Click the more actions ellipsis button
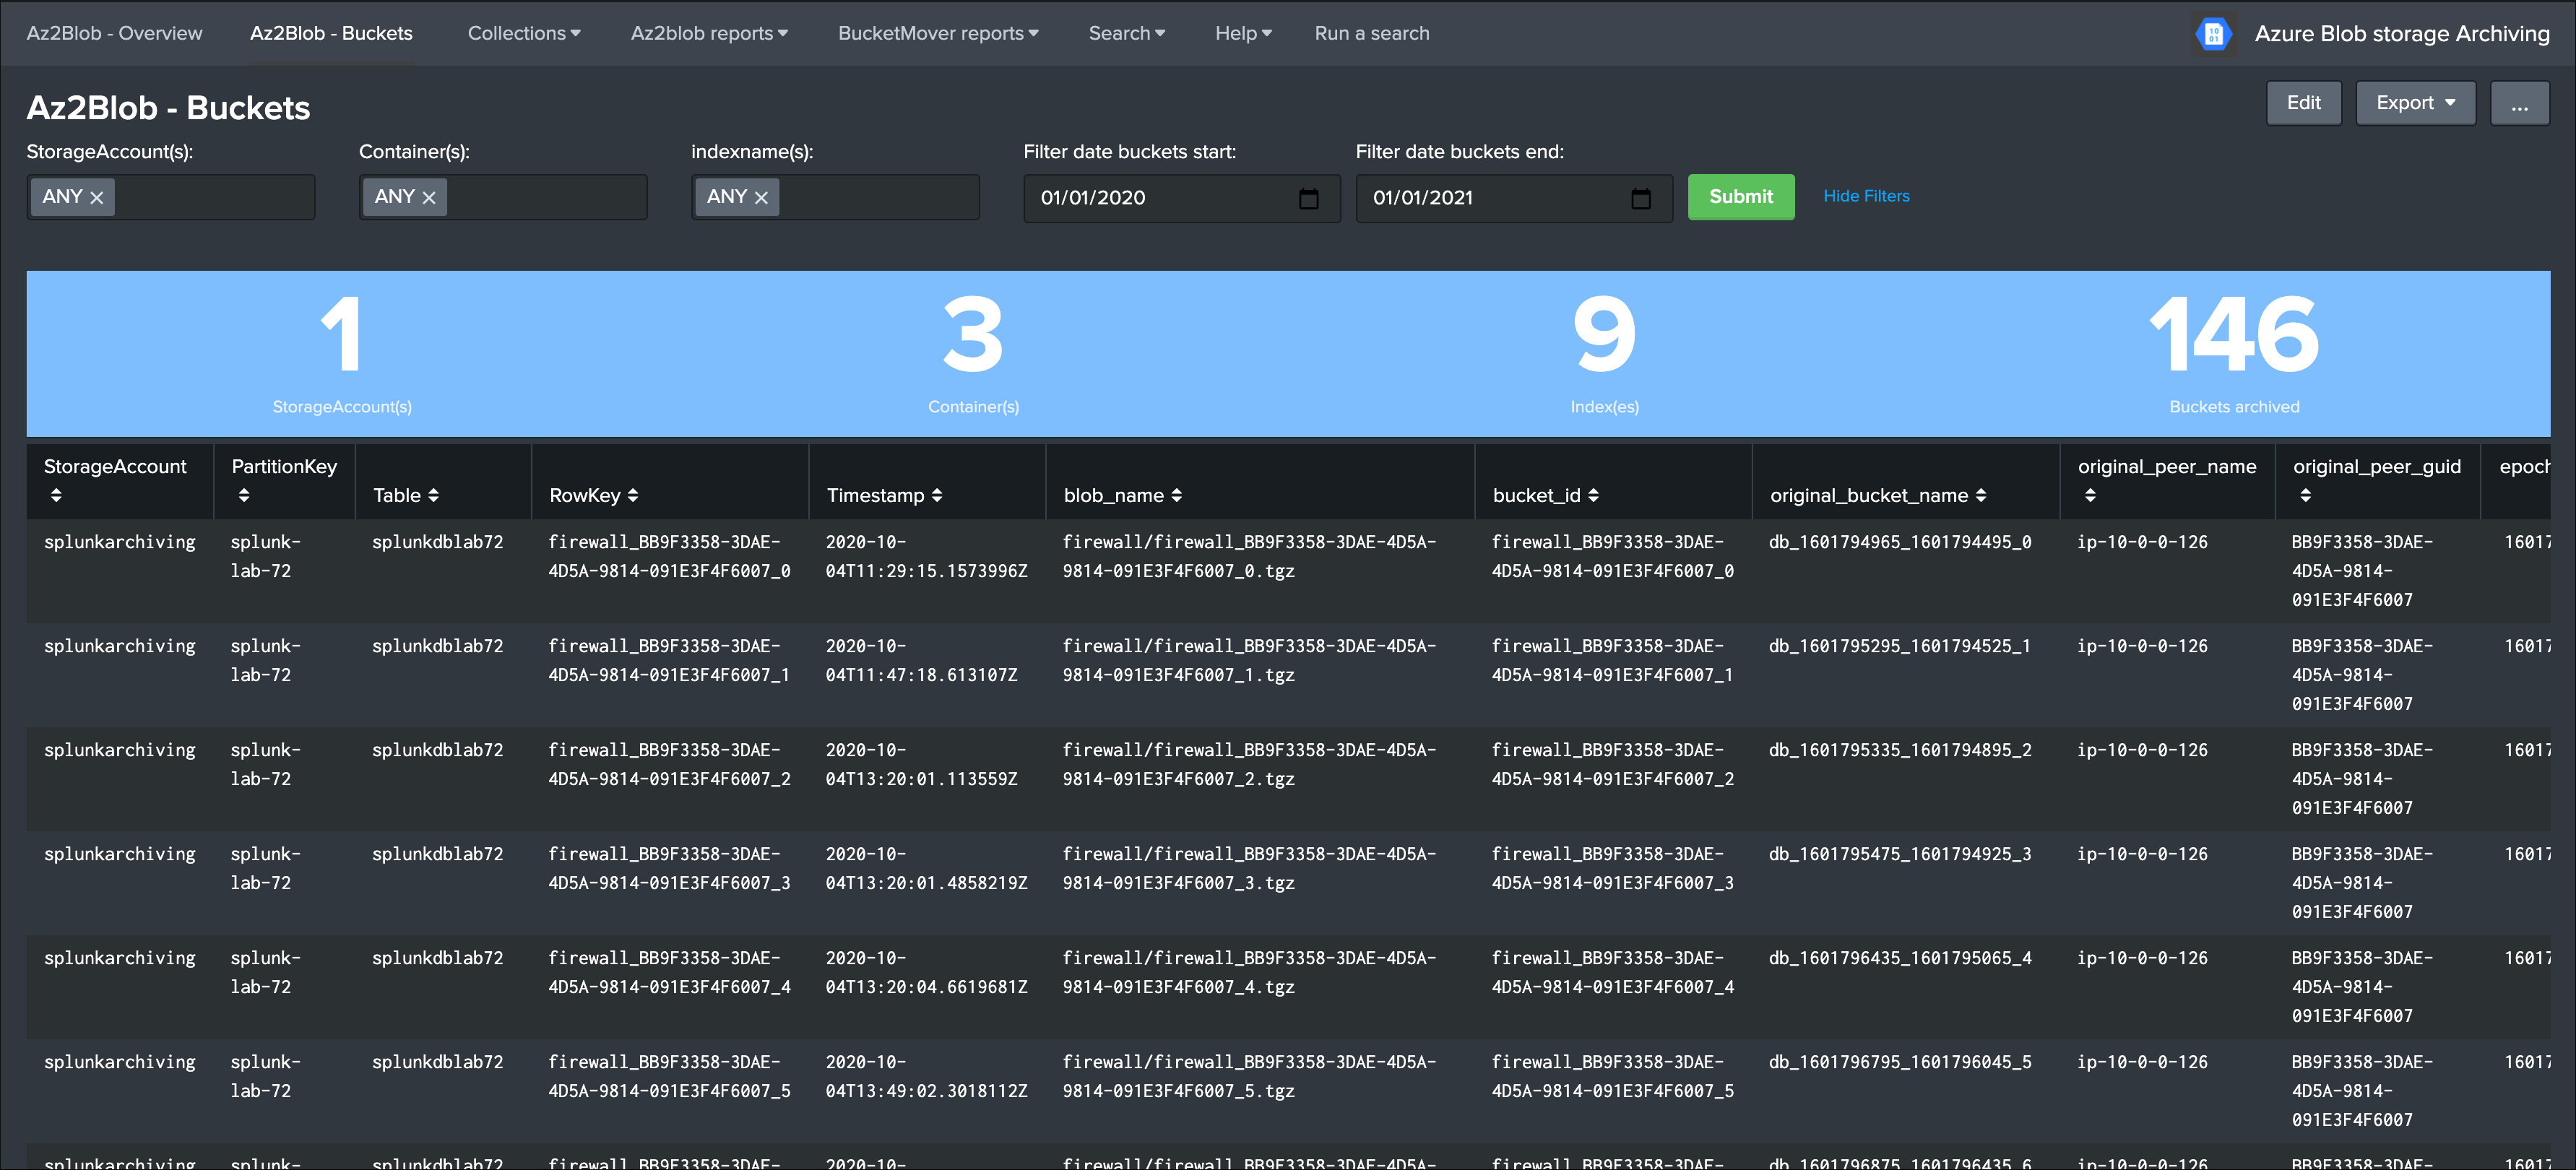2576x1170 pixels. (x=2520, y=102)
